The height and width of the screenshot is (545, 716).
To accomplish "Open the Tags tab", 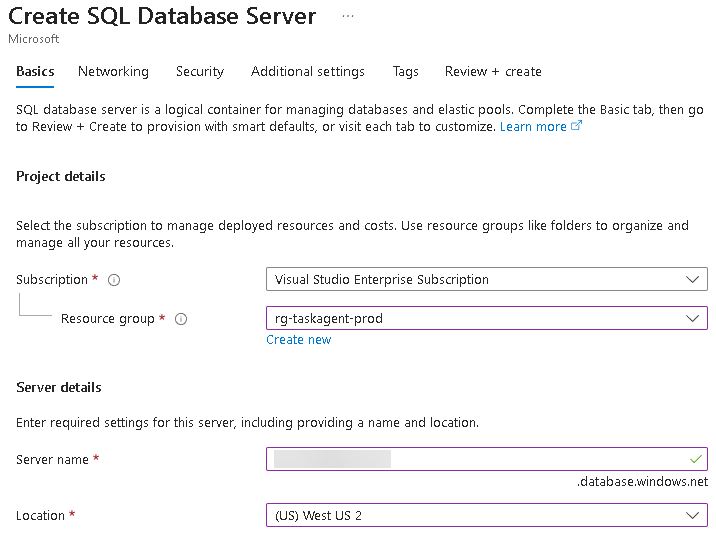I will click(x=405, y=72).
